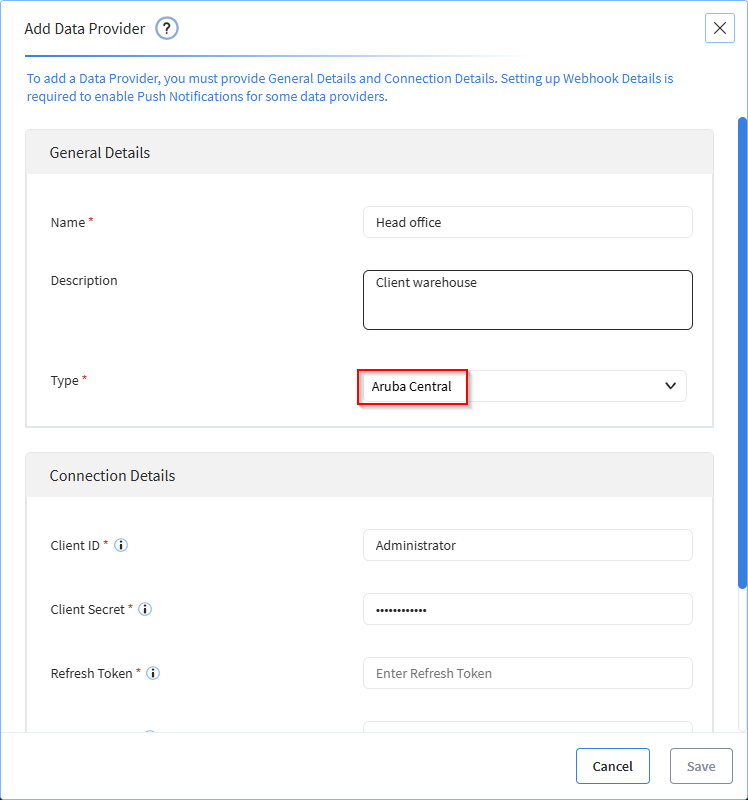Open the help icon beside Add Data Provider
Viewport: 748px width, 800px height.
point(167,29)
